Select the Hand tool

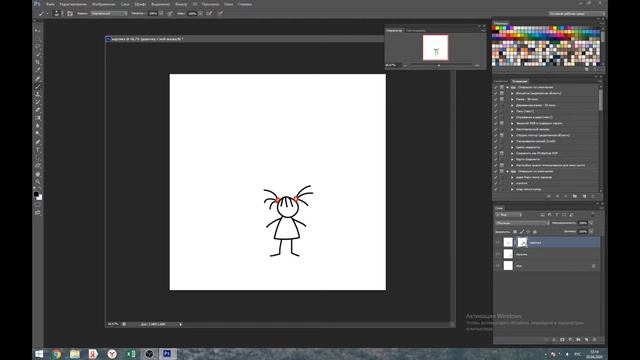[x=38, y=174]
